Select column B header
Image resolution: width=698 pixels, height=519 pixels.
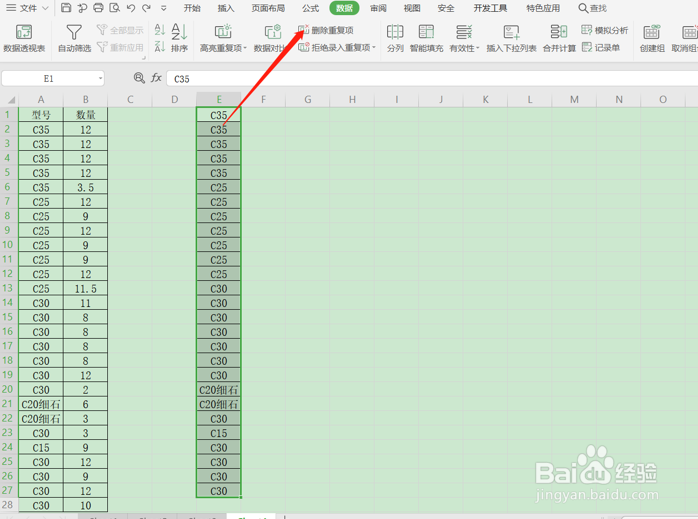tap(85, 100)
